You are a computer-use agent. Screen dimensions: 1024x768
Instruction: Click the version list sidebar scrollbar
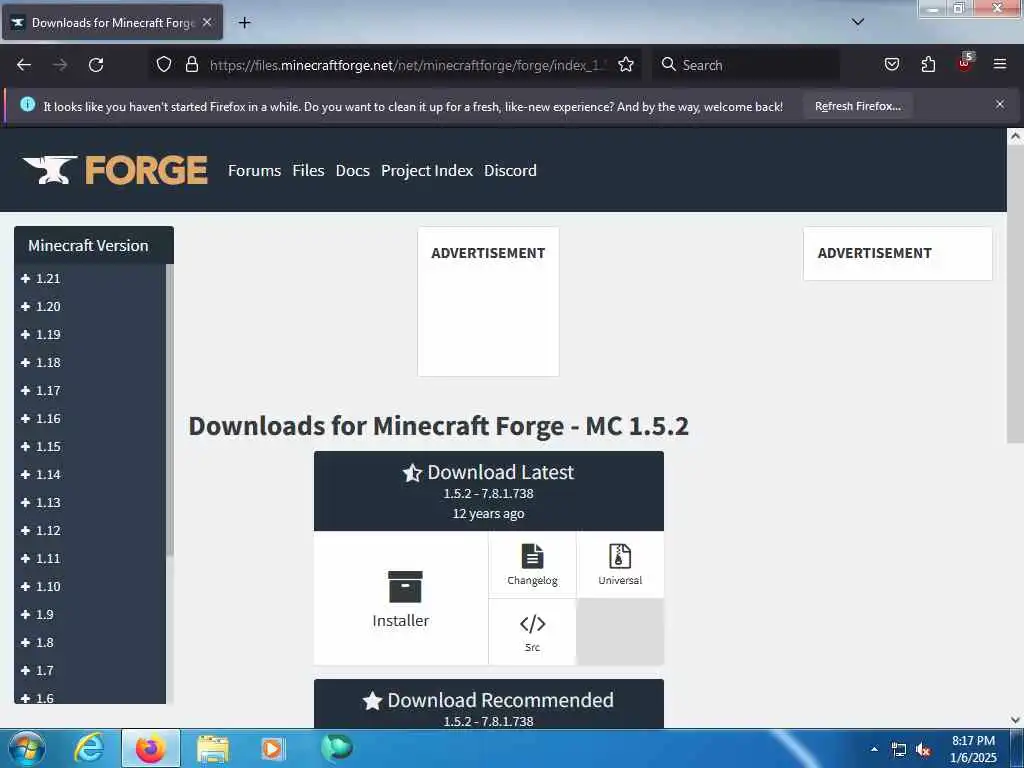pos(170,410)
